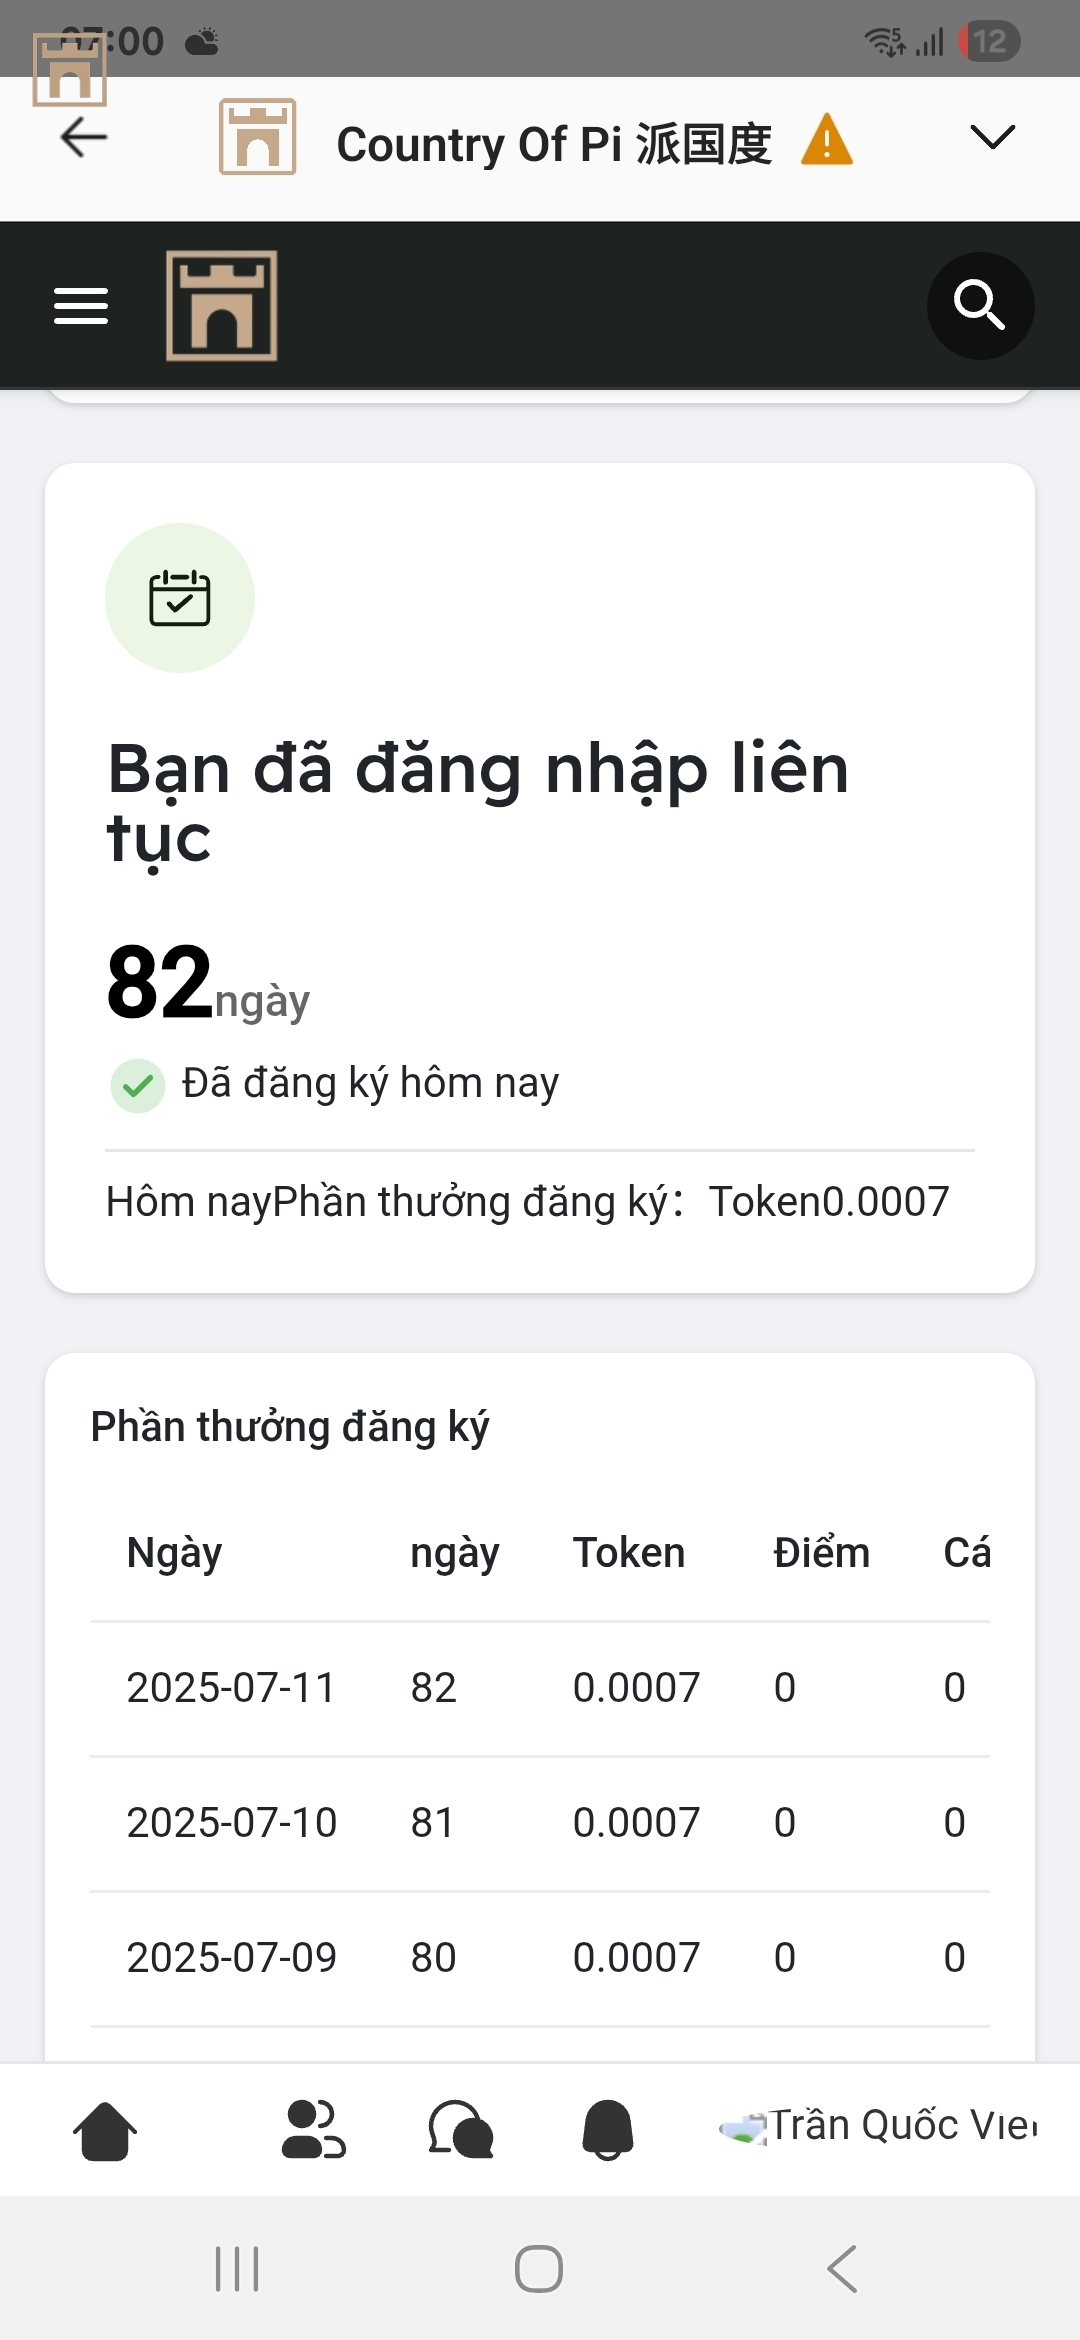The width and height of the screenshot is (1080, 2340).
Task: Open notifications bell icon
Action: 608,2130
